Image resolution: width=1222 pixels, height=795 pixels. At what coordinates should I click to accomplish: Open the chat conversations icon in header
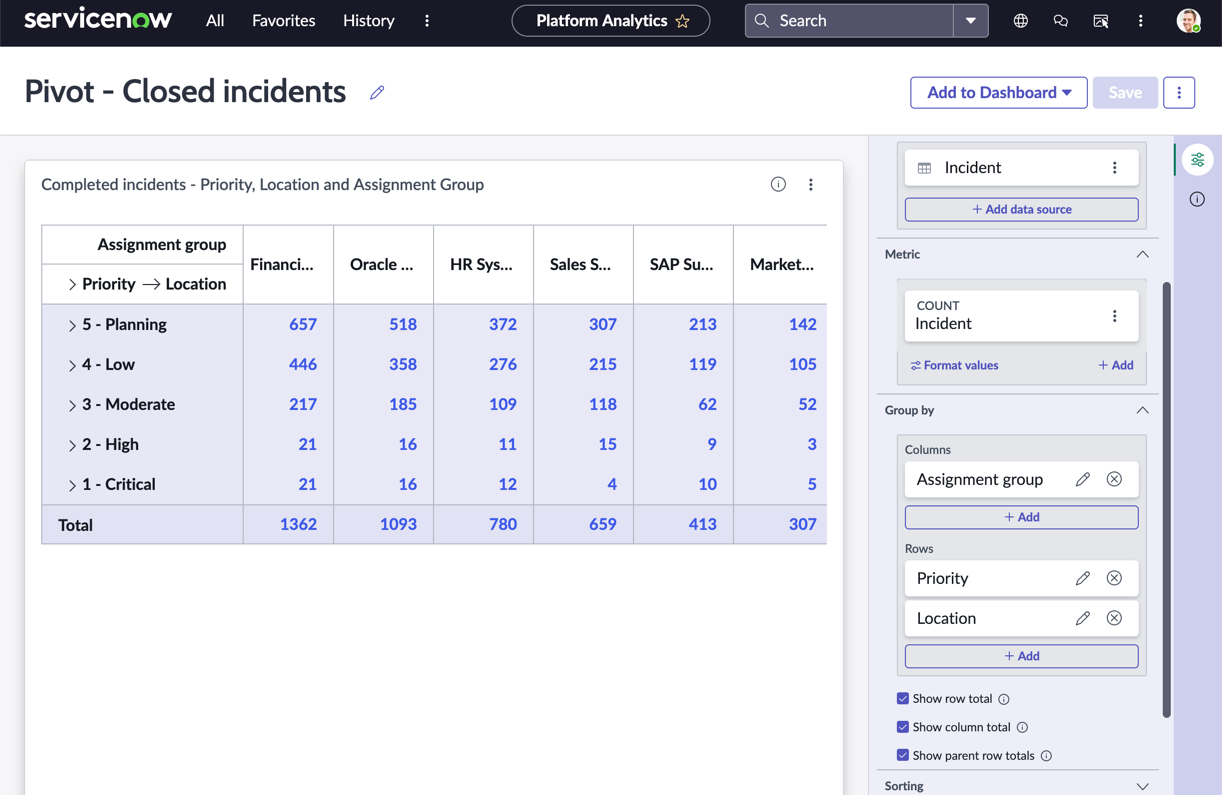click(x=1060, y=20)
